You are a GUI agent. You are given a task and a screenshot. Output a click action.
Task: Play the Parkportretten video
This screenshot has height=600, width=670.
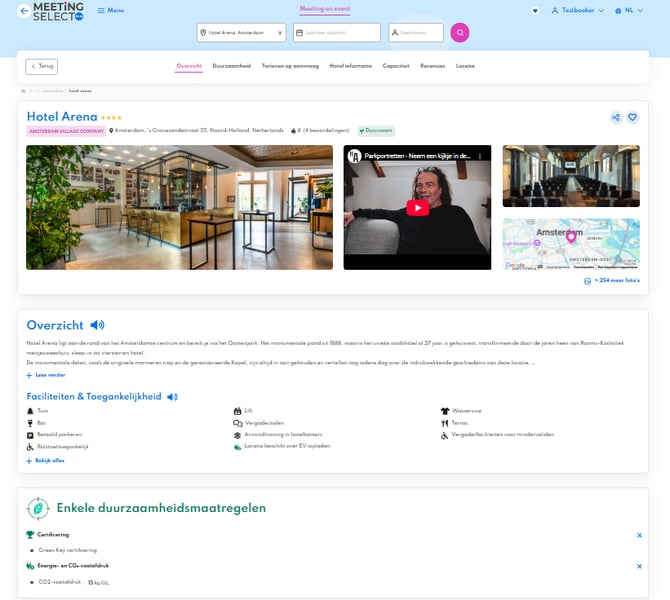[417, 208]
